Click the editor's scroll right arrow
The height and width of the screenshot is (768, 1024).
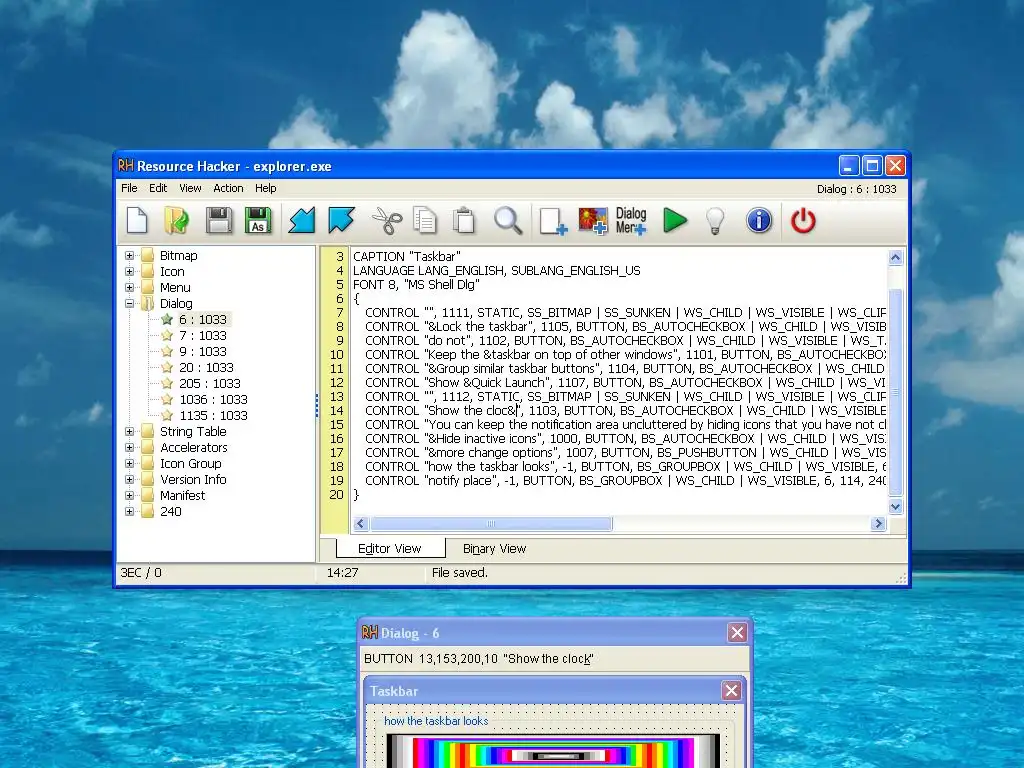pyautogui.click(x=878, y=523)
